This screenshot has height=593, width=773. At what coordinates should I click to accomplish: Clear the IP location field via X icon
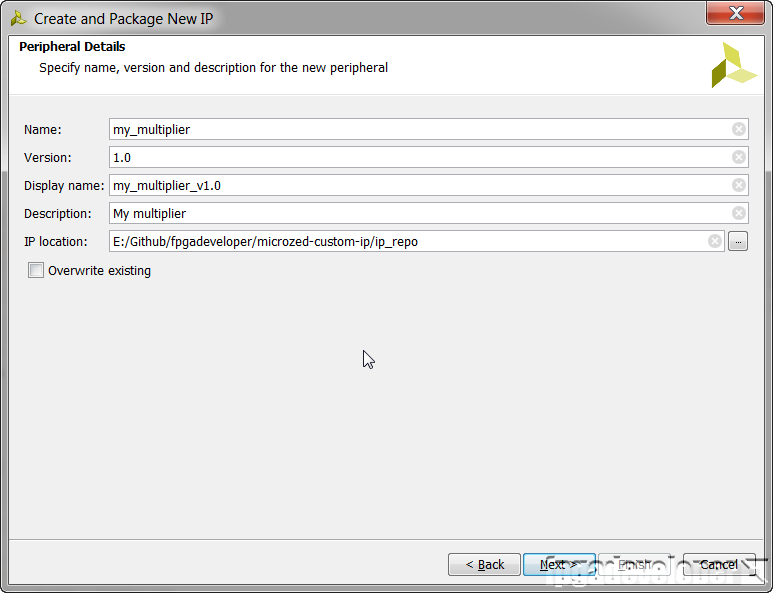(x=715, y=242)
